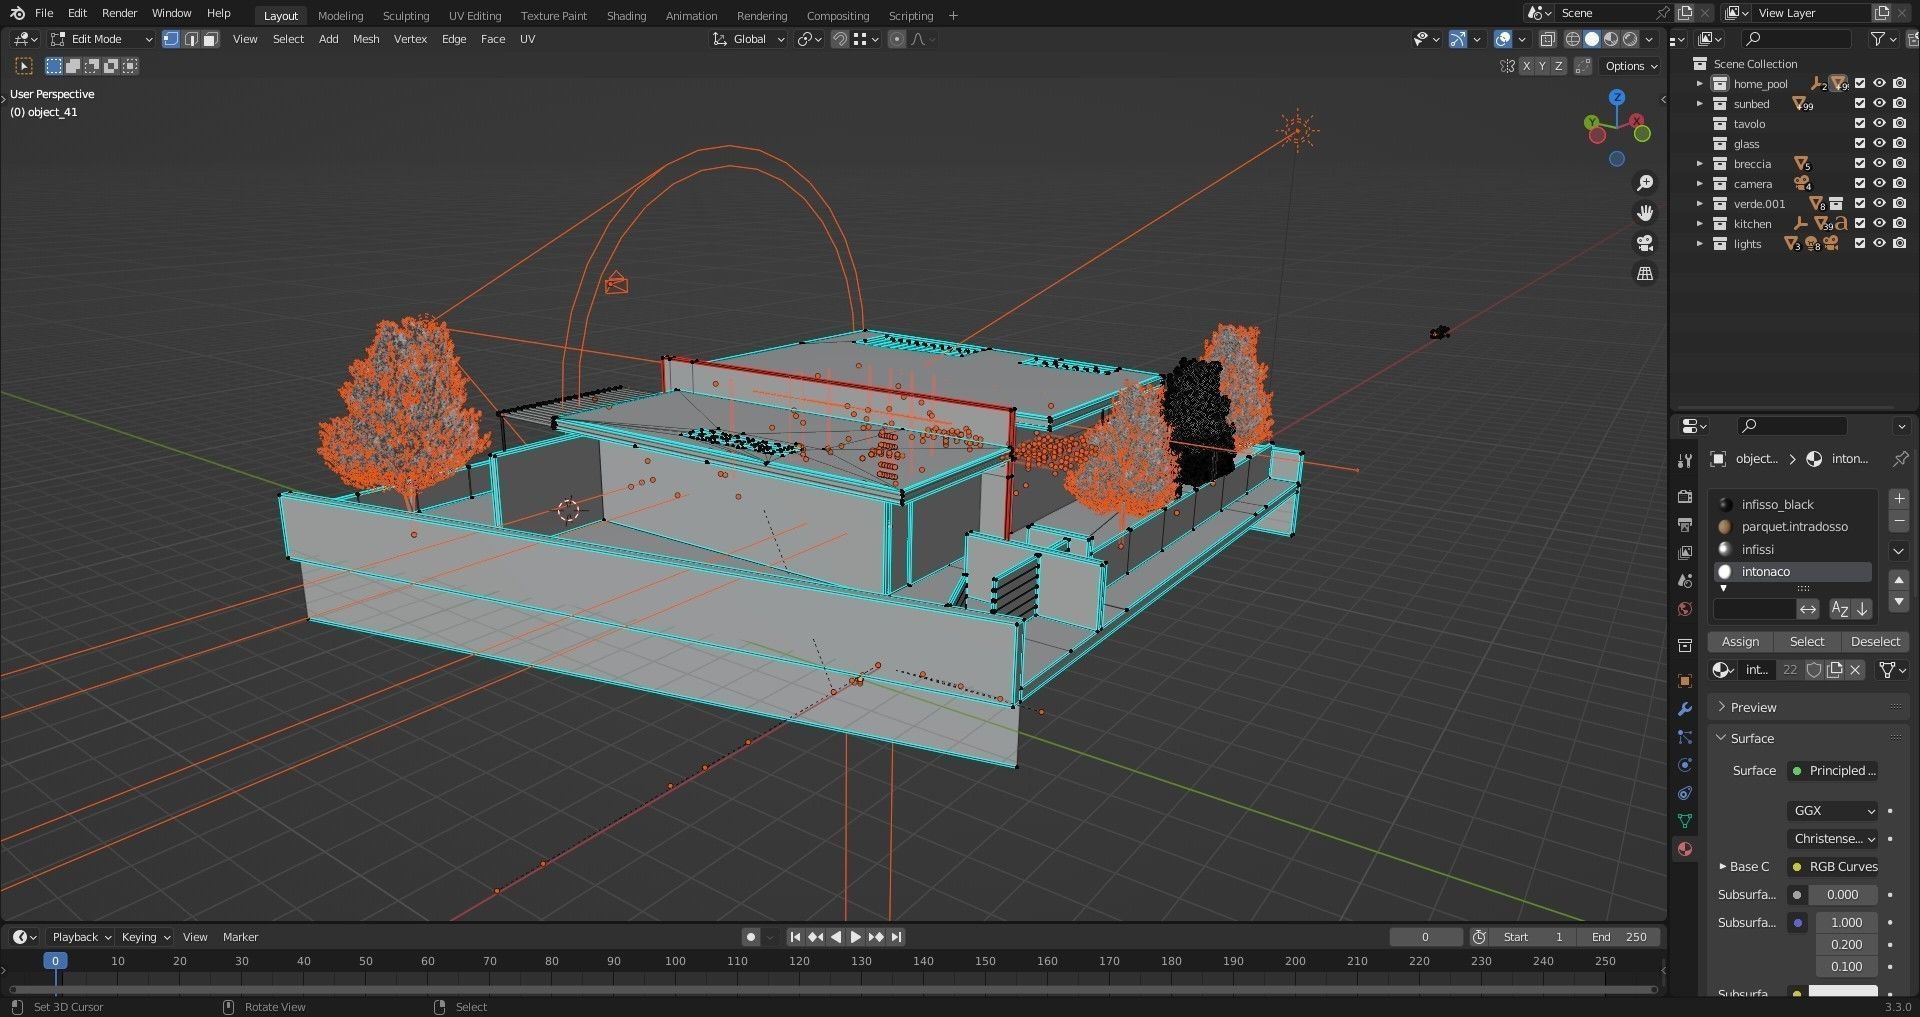Click the Assign material button
1920x1017 pixels.
(1739, 642)
